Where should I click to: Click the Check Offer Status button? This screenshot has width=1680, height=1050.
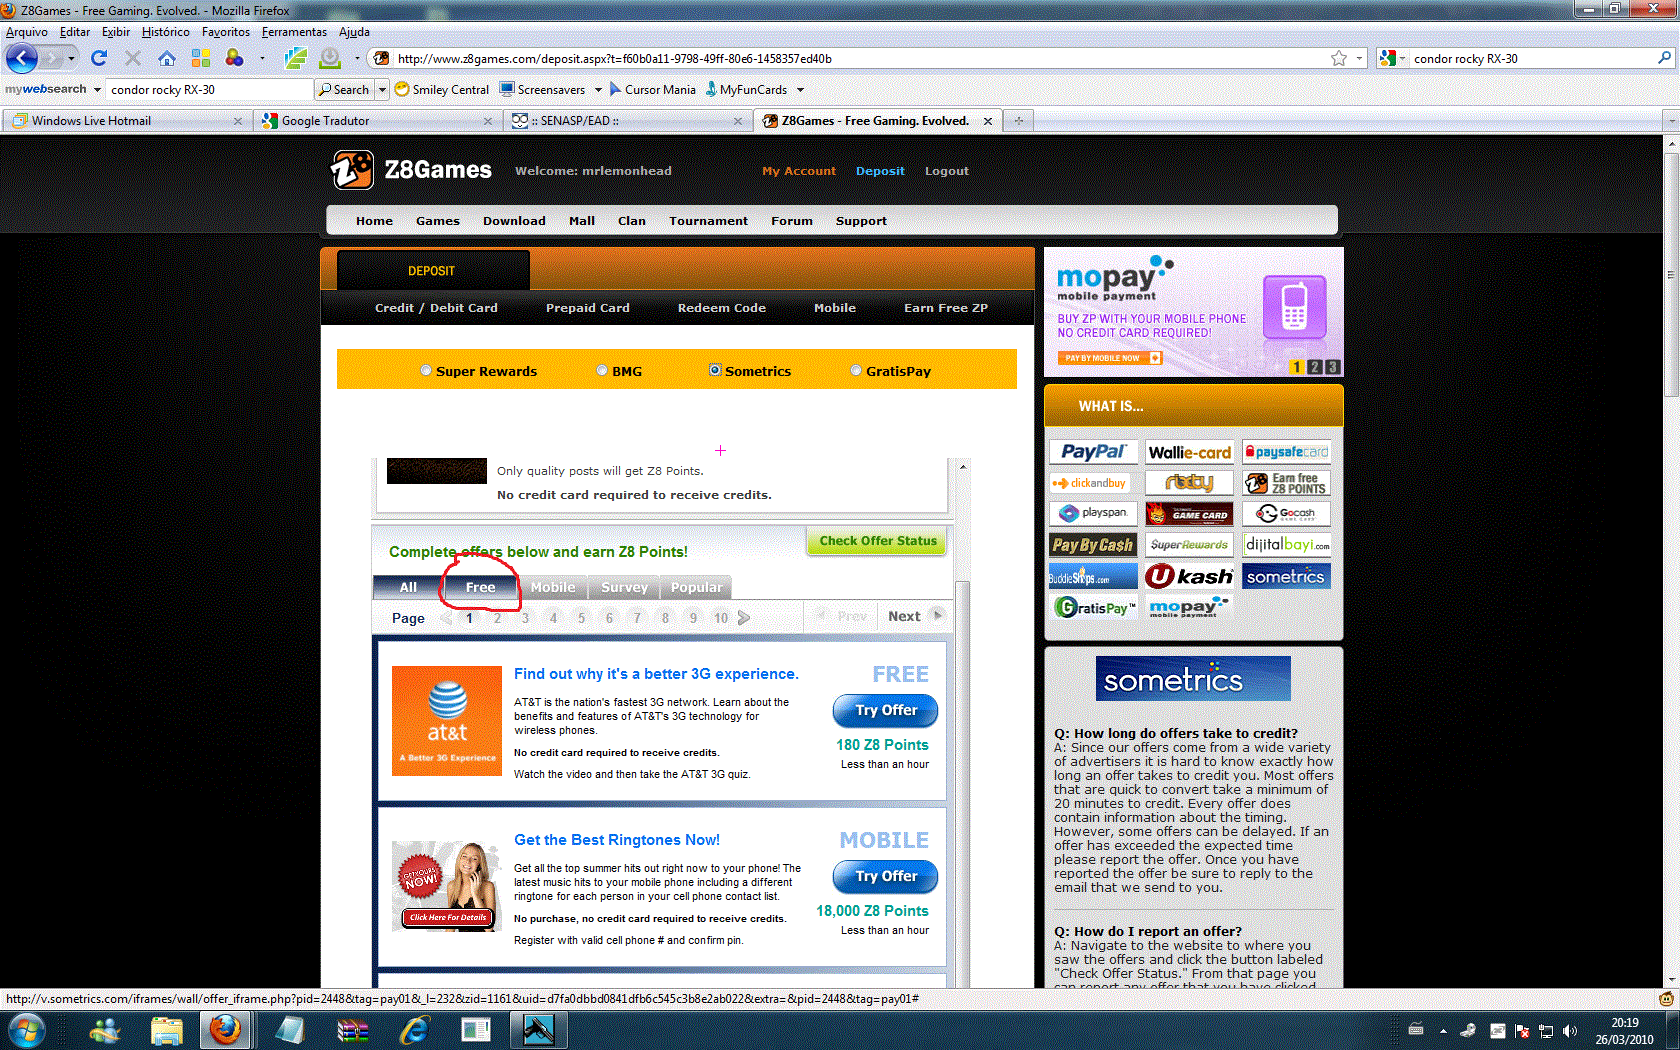tap(878, 541)
